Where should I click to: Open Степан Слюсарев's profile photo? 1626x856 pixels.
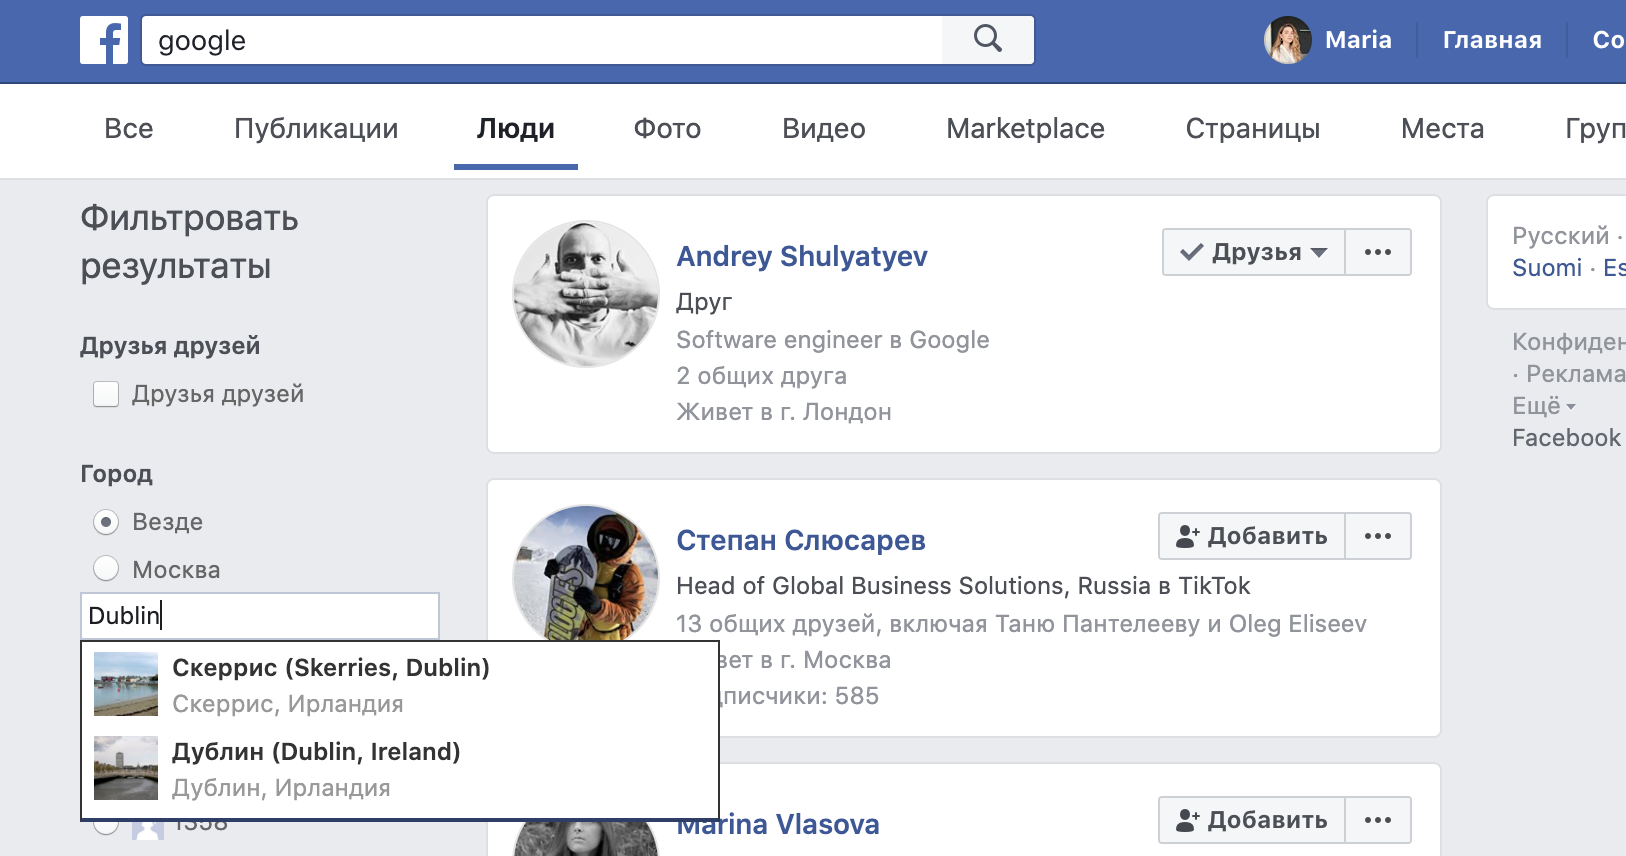click(586, 573)
